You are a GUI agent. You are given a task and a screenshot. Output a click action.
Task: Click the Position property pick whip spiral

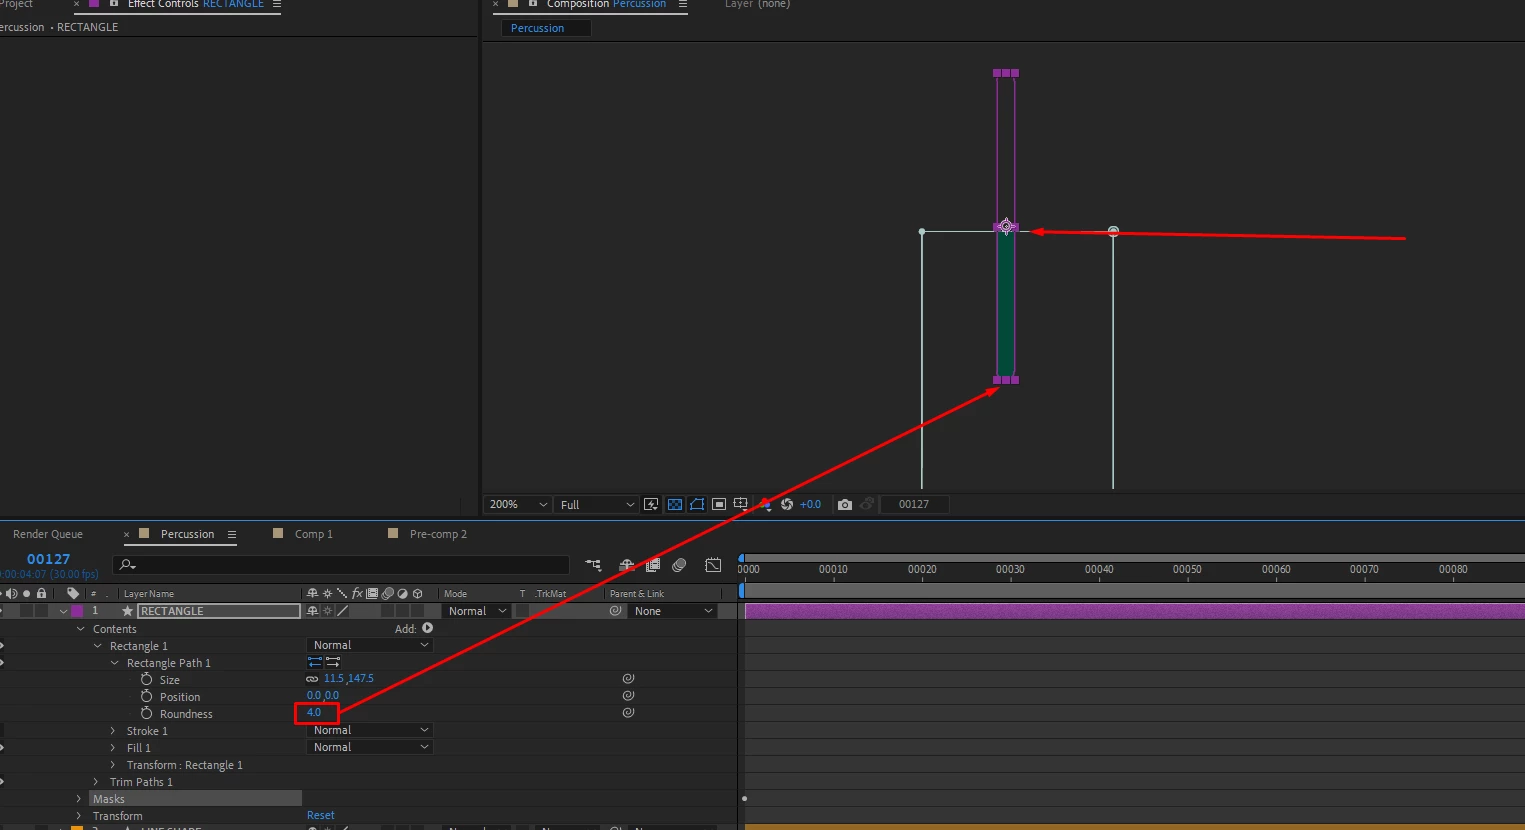click(628, 696)
